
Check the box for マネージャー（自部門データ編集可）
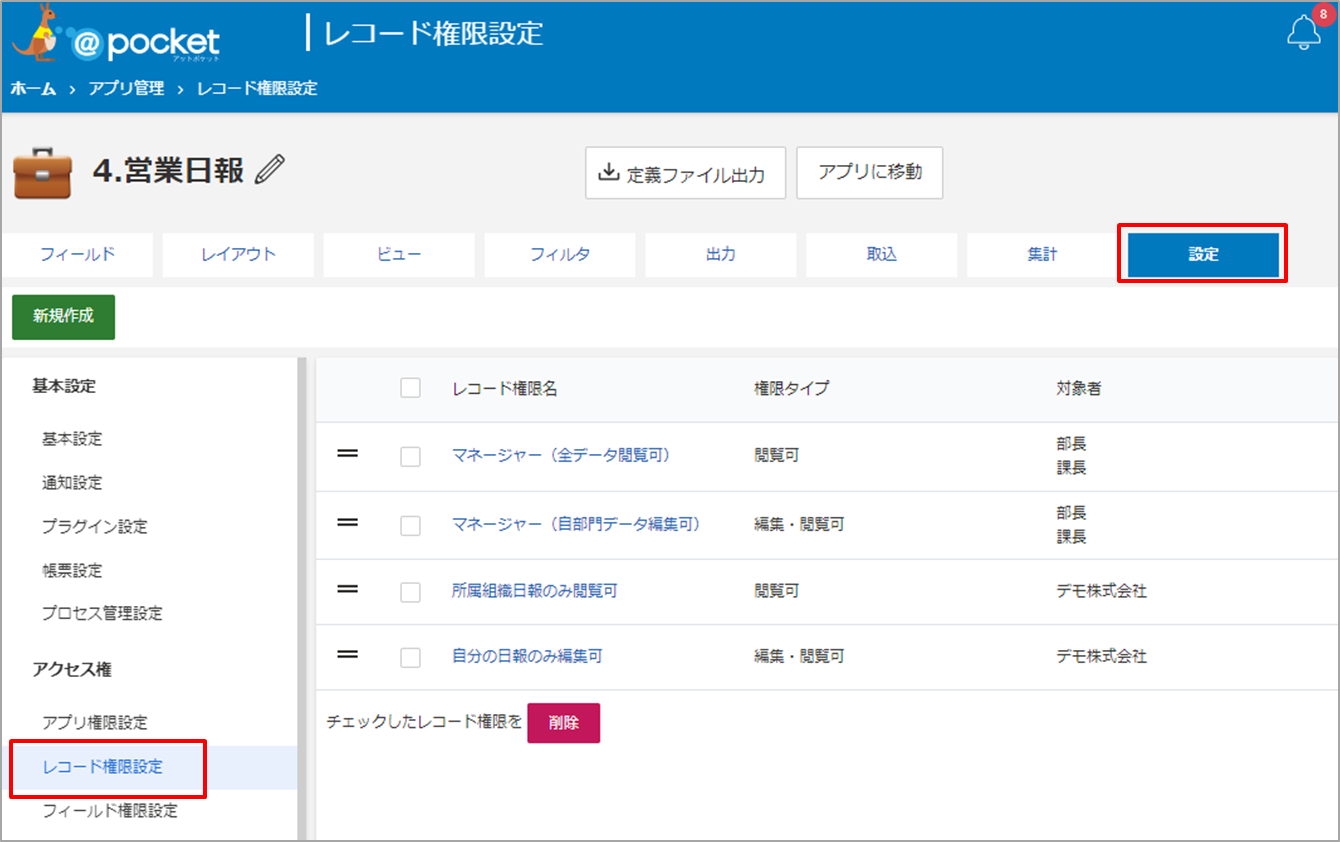pos(410,525)
